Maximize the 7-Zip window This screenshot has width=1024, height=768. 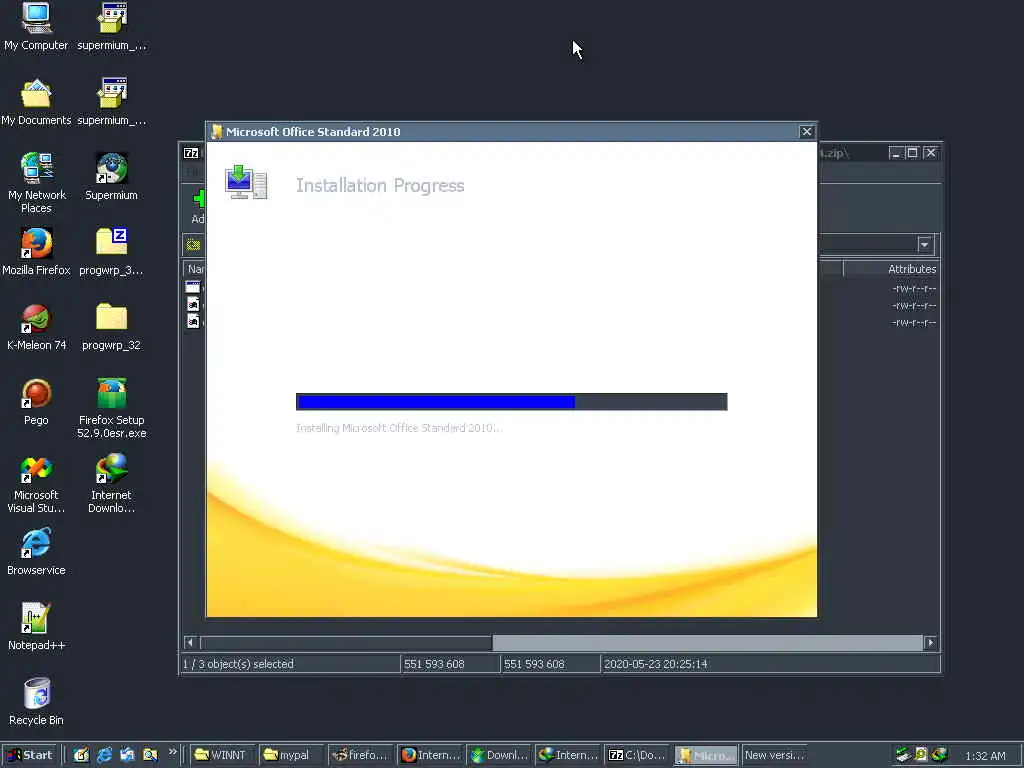click(x=912, y=153)
